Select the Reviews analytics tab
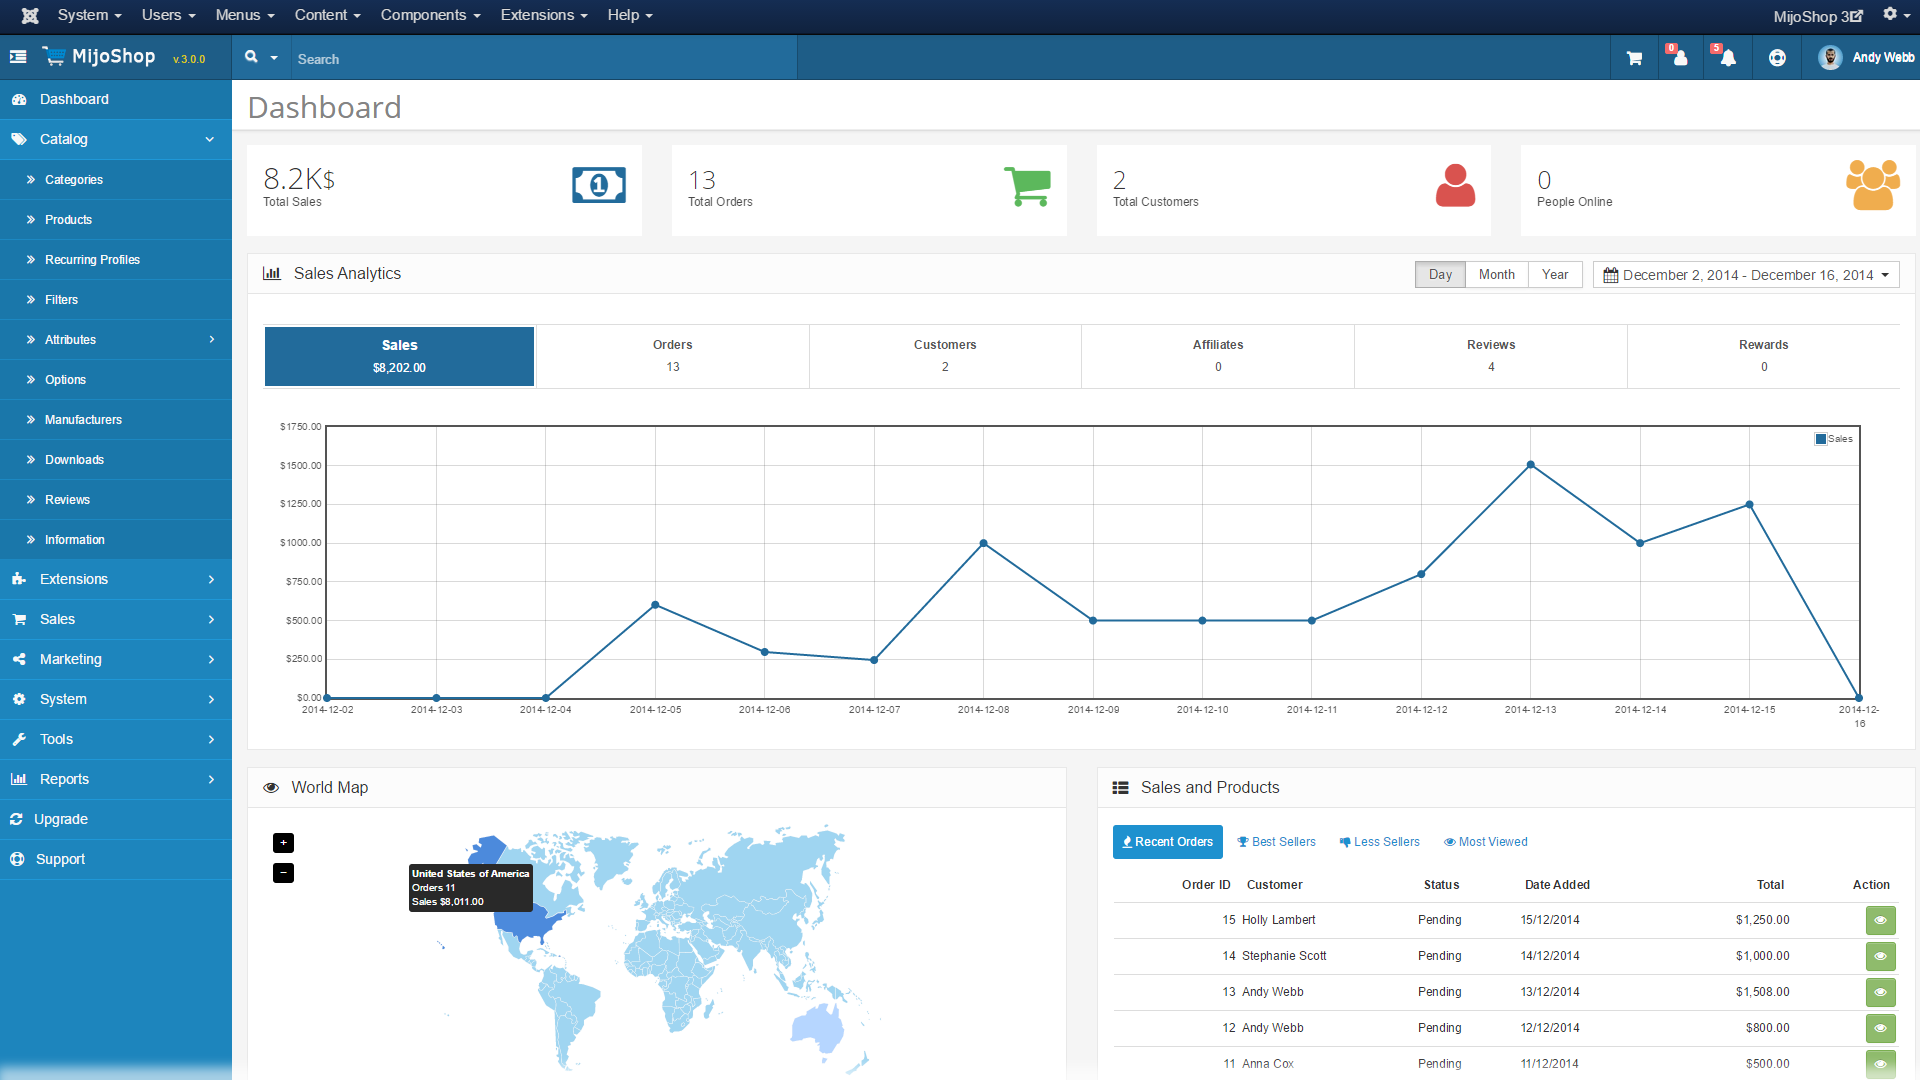This screenshot has width=1920, height=1080. (x=1491, y=356)
